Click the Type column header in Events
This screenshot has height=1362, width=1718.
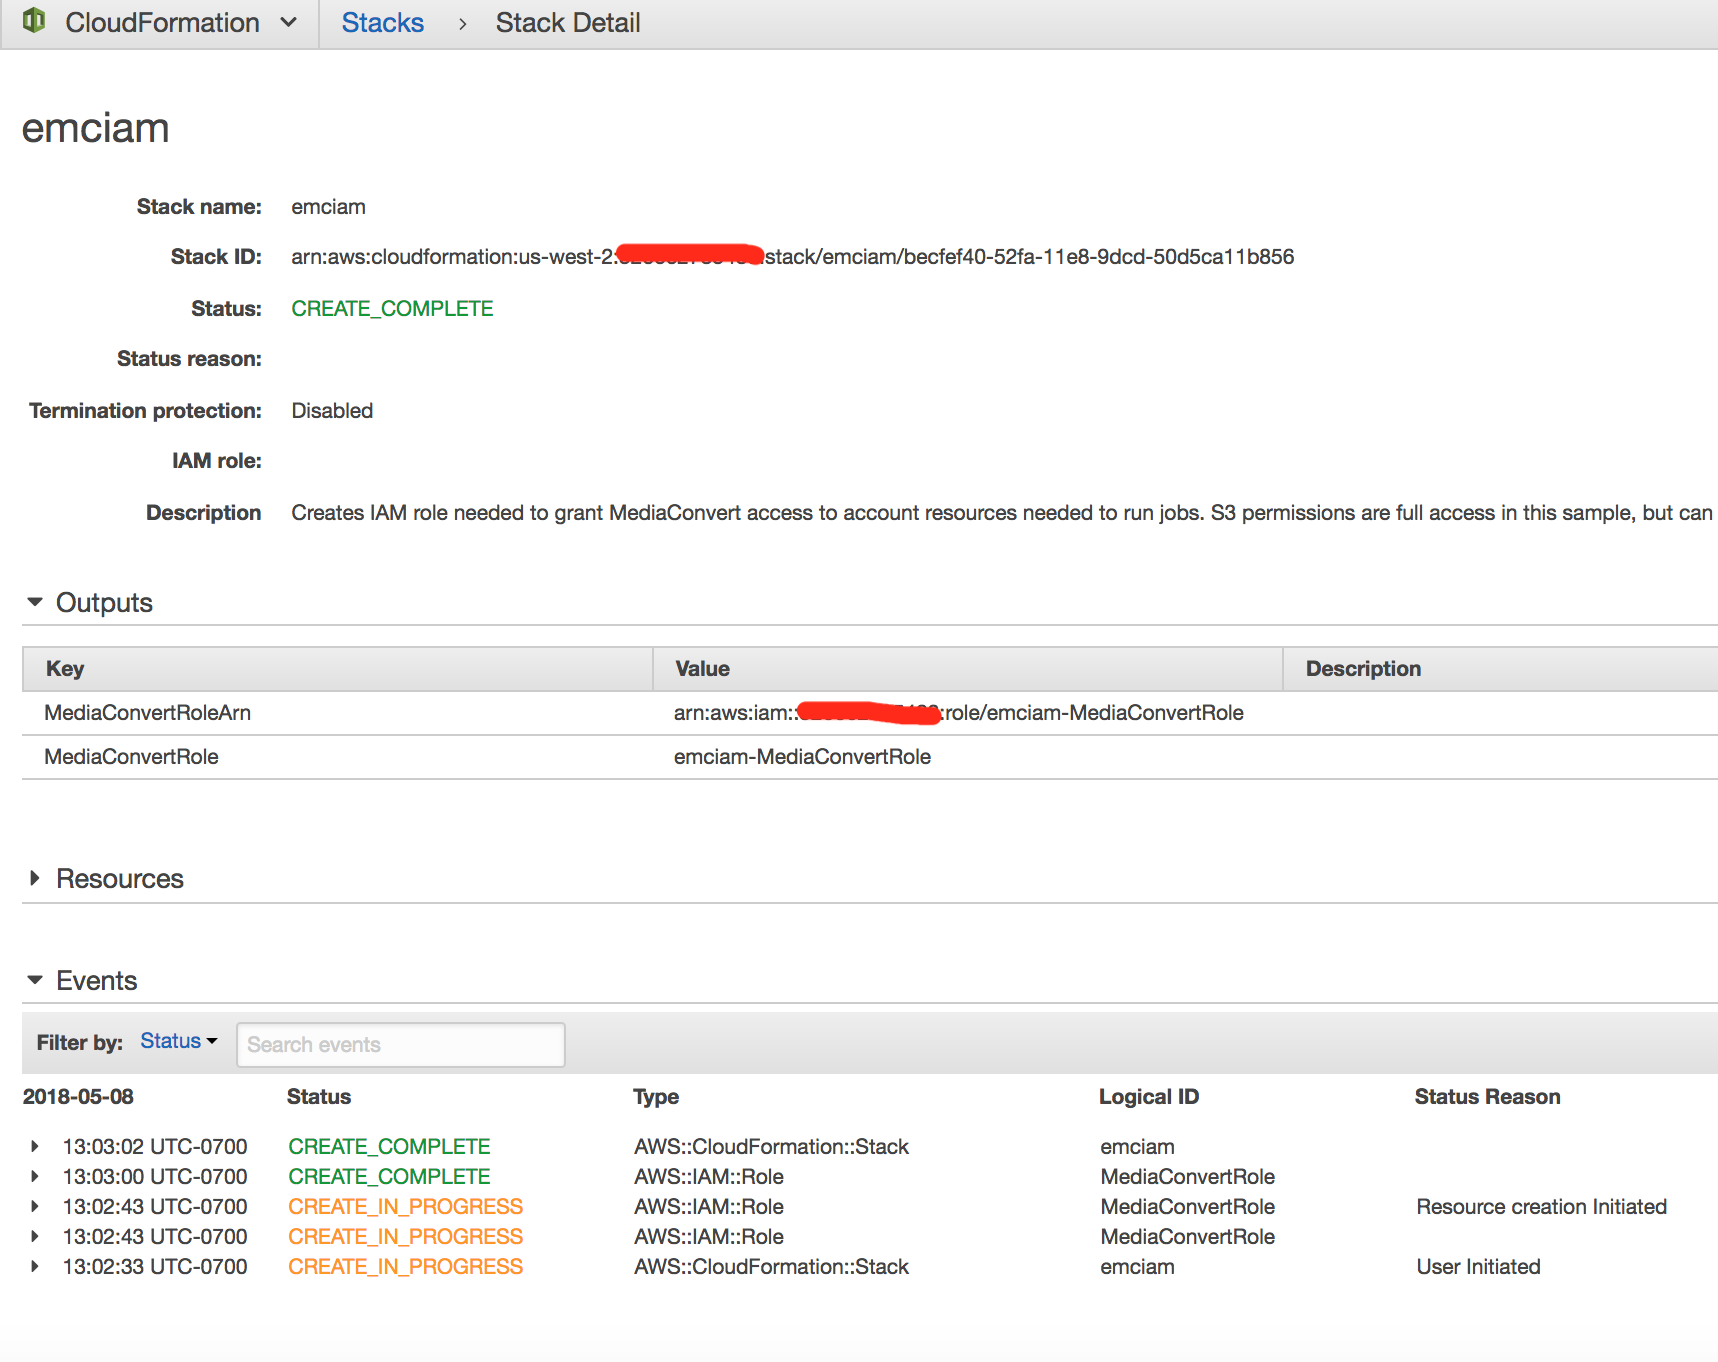point(656,1096)
